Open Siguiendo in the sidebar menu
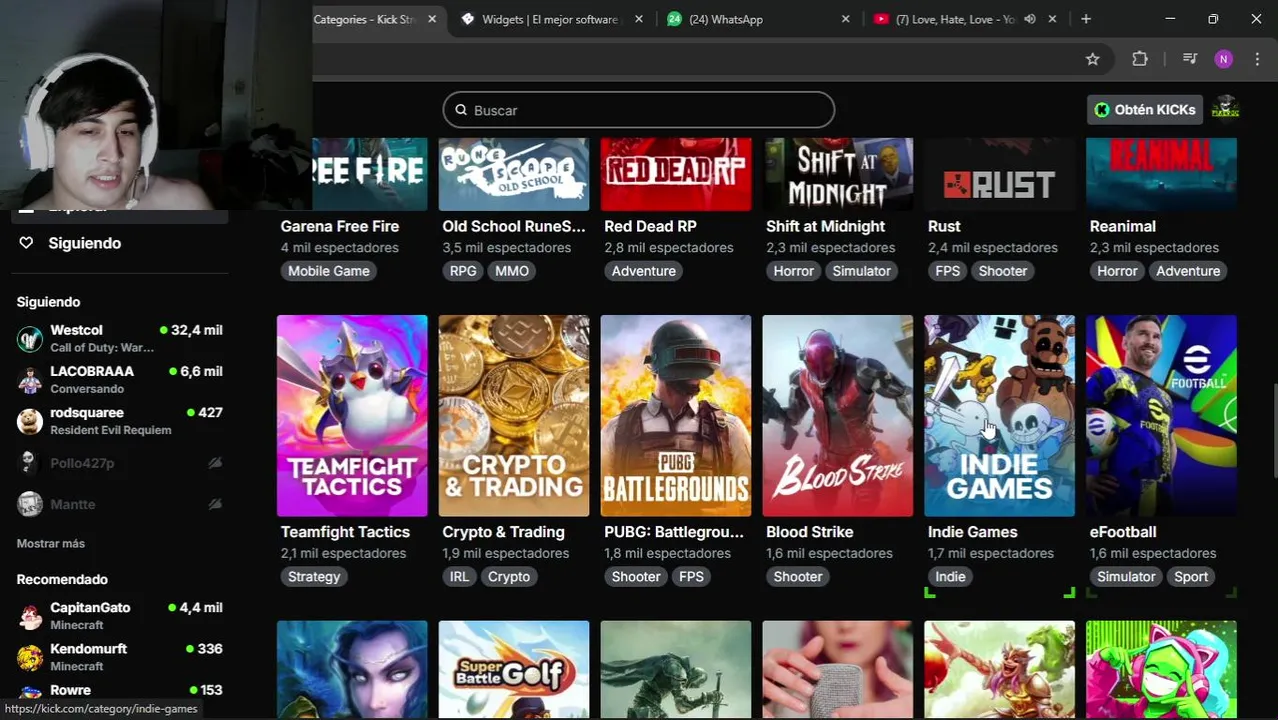Image resolution: width=1278 pixels, height=720 pixels. [x=84, y=243]
